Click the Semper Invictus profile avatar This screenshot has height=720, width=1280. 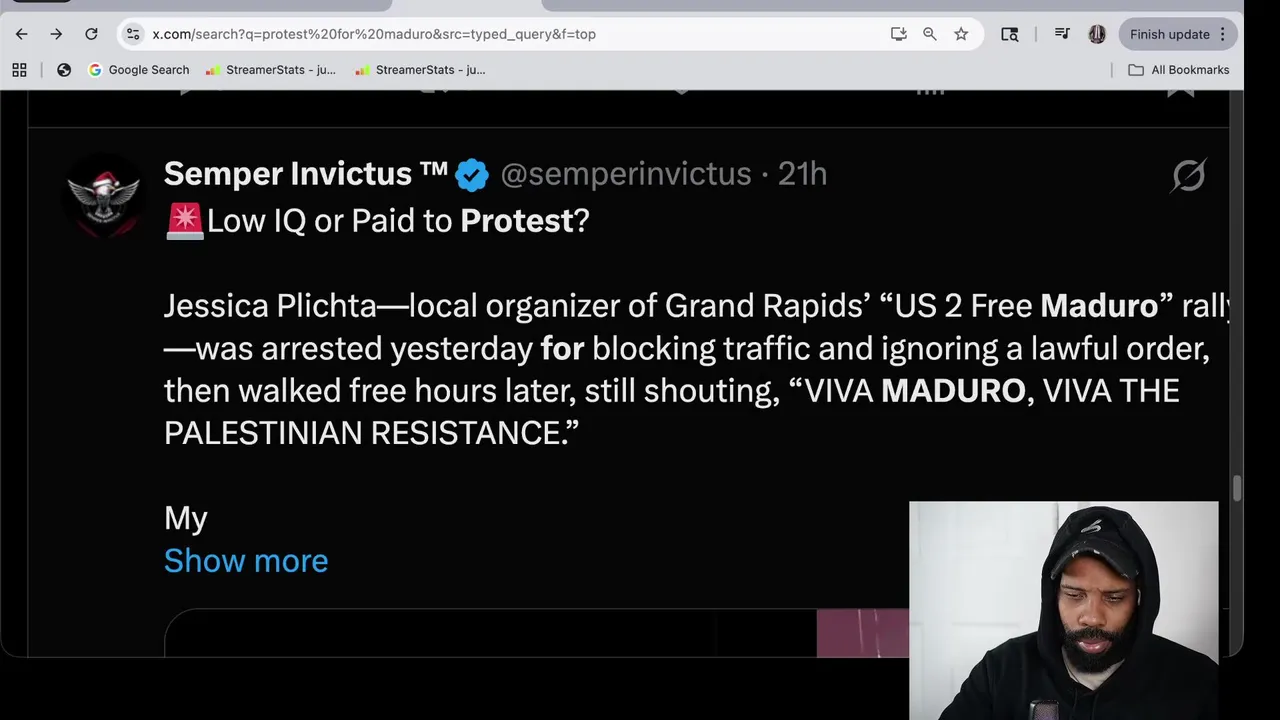(103, 195)
